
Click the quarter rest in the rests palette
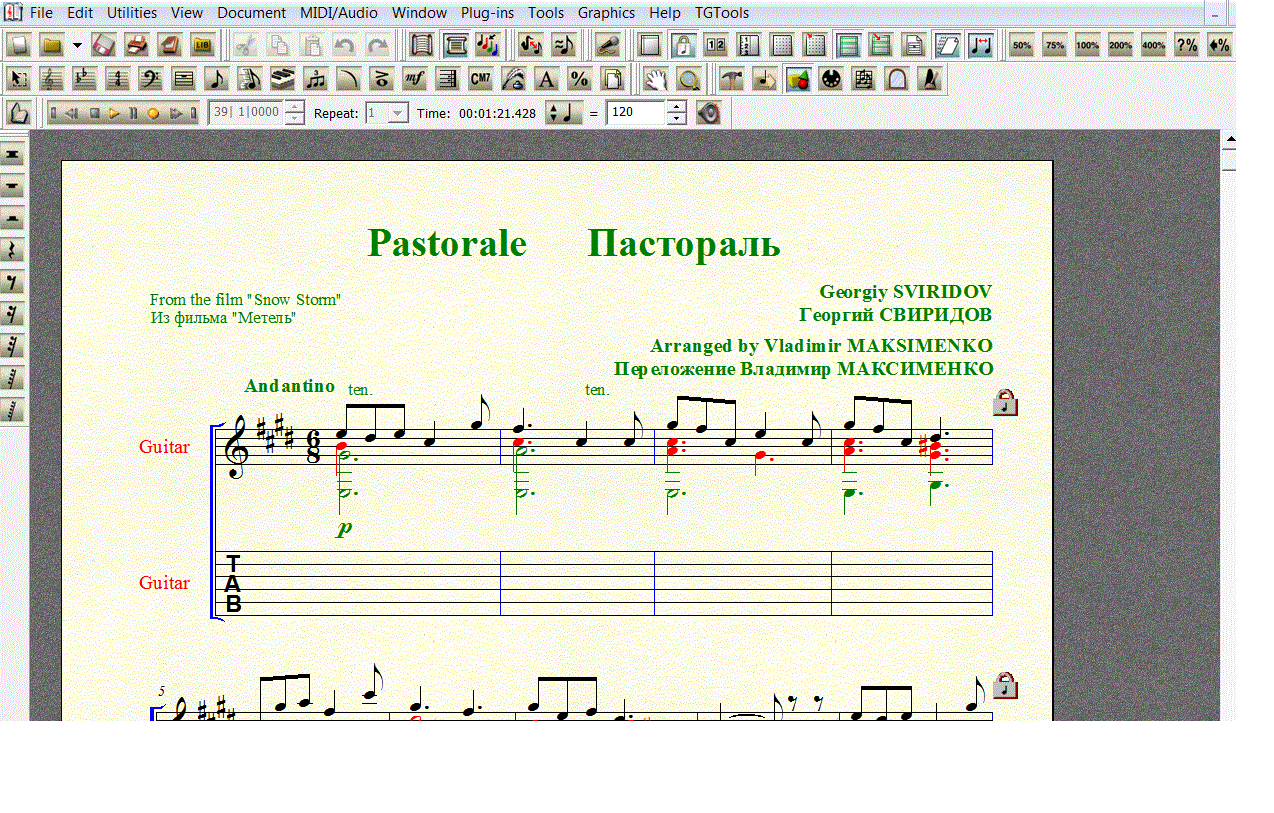pyautogui.click(x=13, y=250)
